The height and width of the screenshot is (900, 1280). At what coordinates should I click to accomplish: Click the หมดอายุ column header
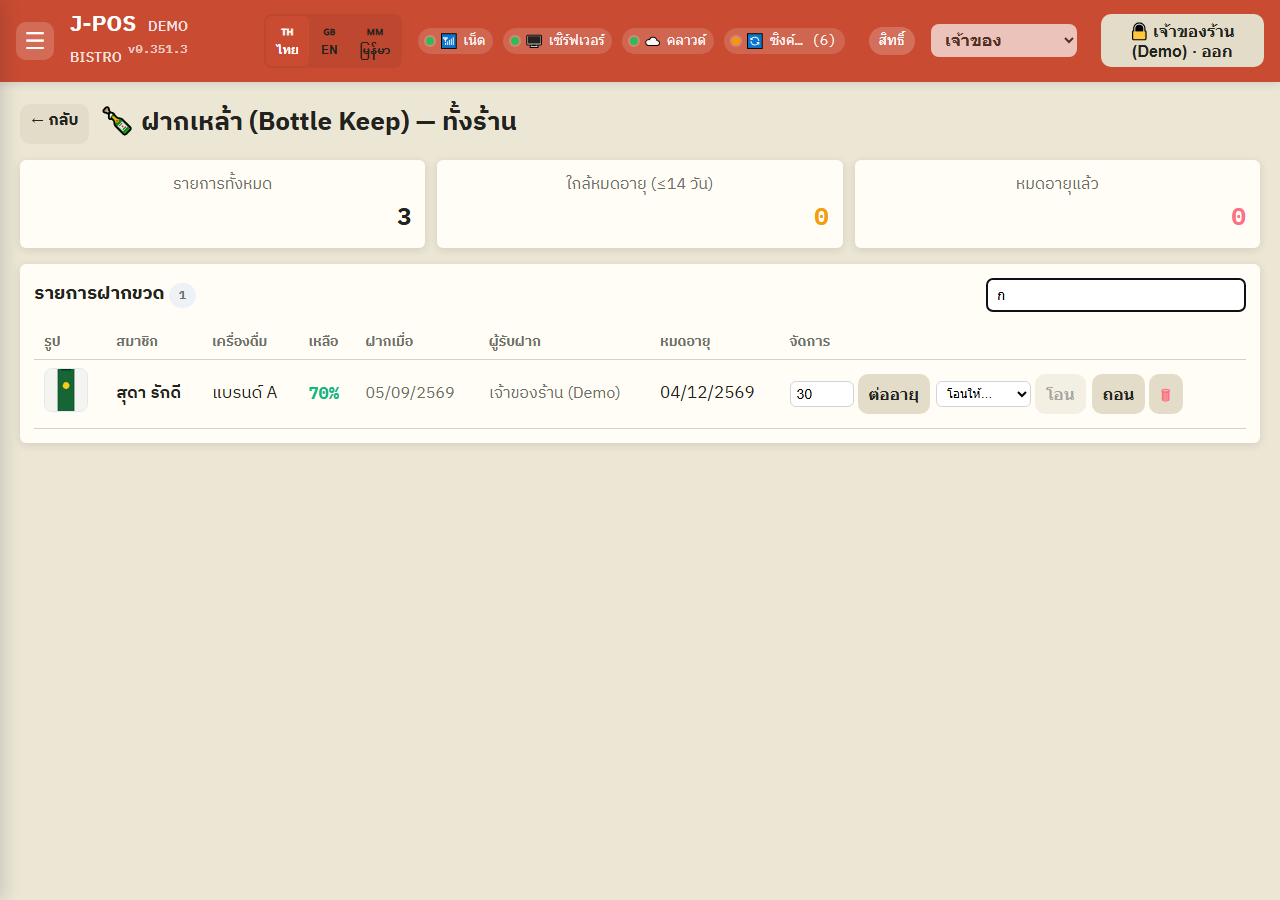tap(685, 342)
